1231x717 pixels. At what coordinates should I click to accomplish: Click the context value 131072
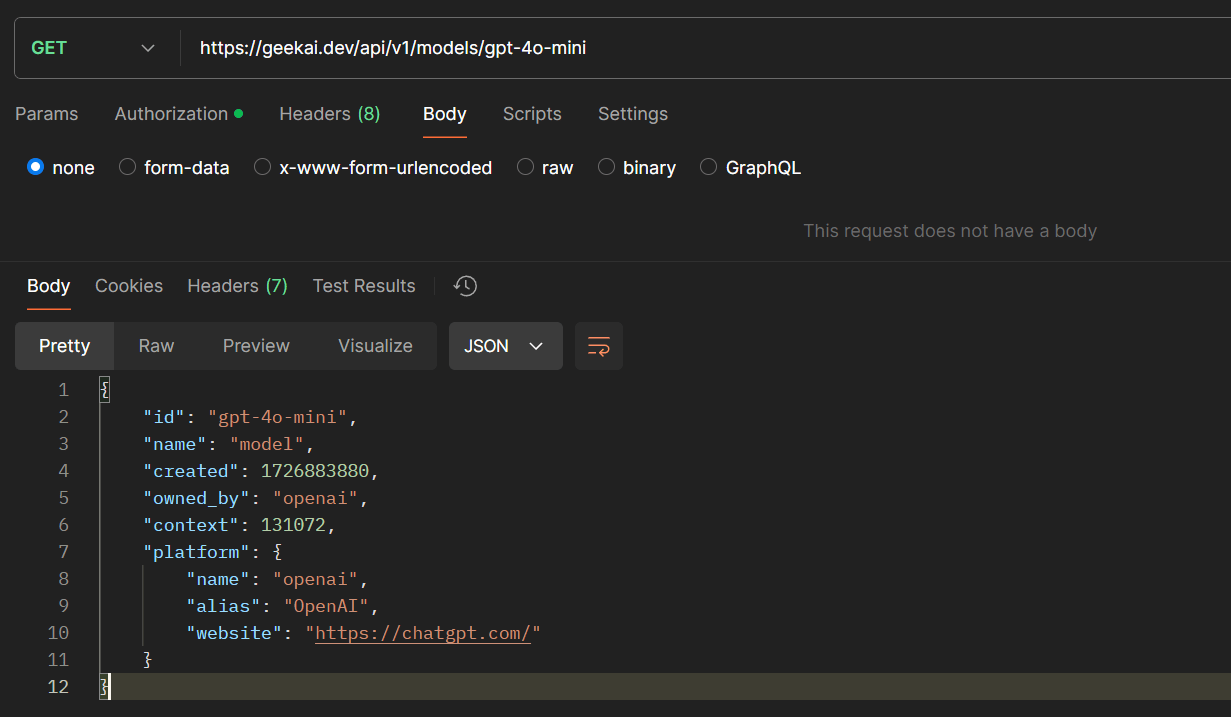tap(293, 525)
